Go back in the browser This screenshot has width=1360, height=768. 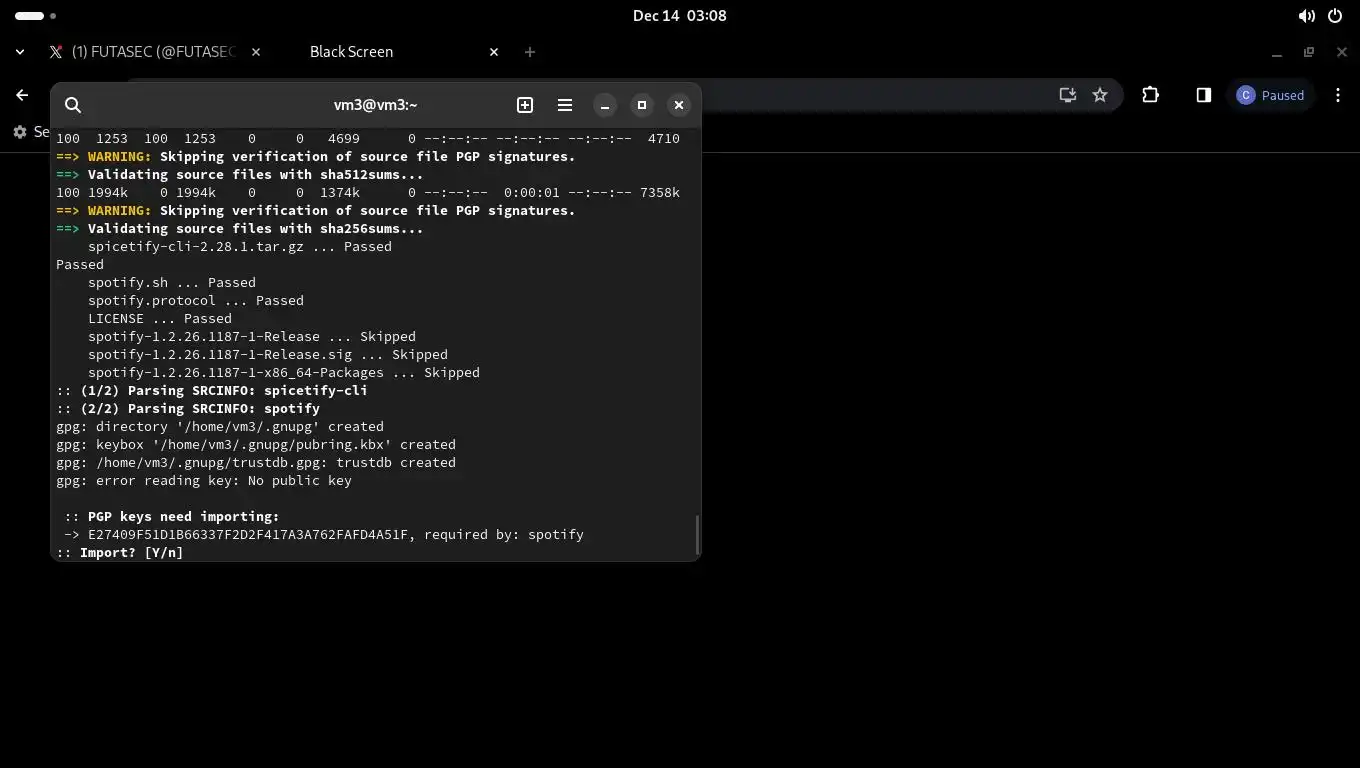coord(22,95)
